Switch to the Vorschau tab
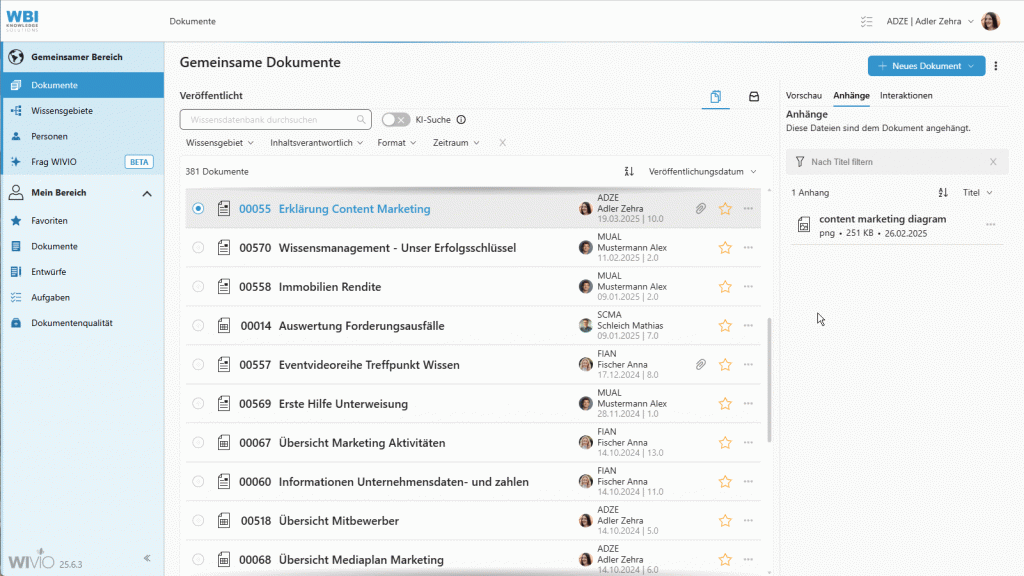The width and height of the screenshot is (1024, 576). [x=804, y=95]
